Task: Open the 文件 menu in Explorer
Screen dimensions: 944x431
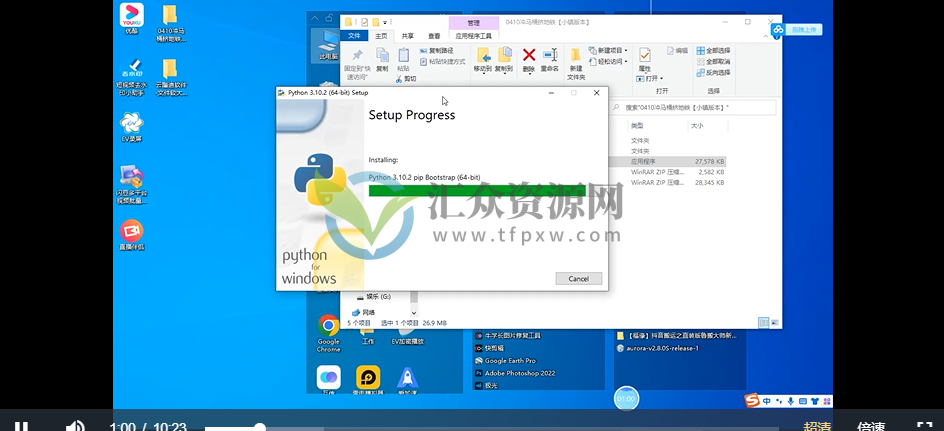Action: pos(355,35)
